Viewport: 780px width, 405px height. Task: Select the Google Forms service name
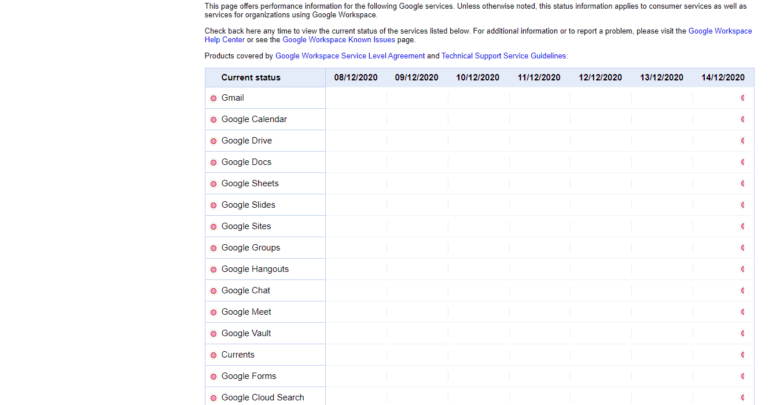249,376
